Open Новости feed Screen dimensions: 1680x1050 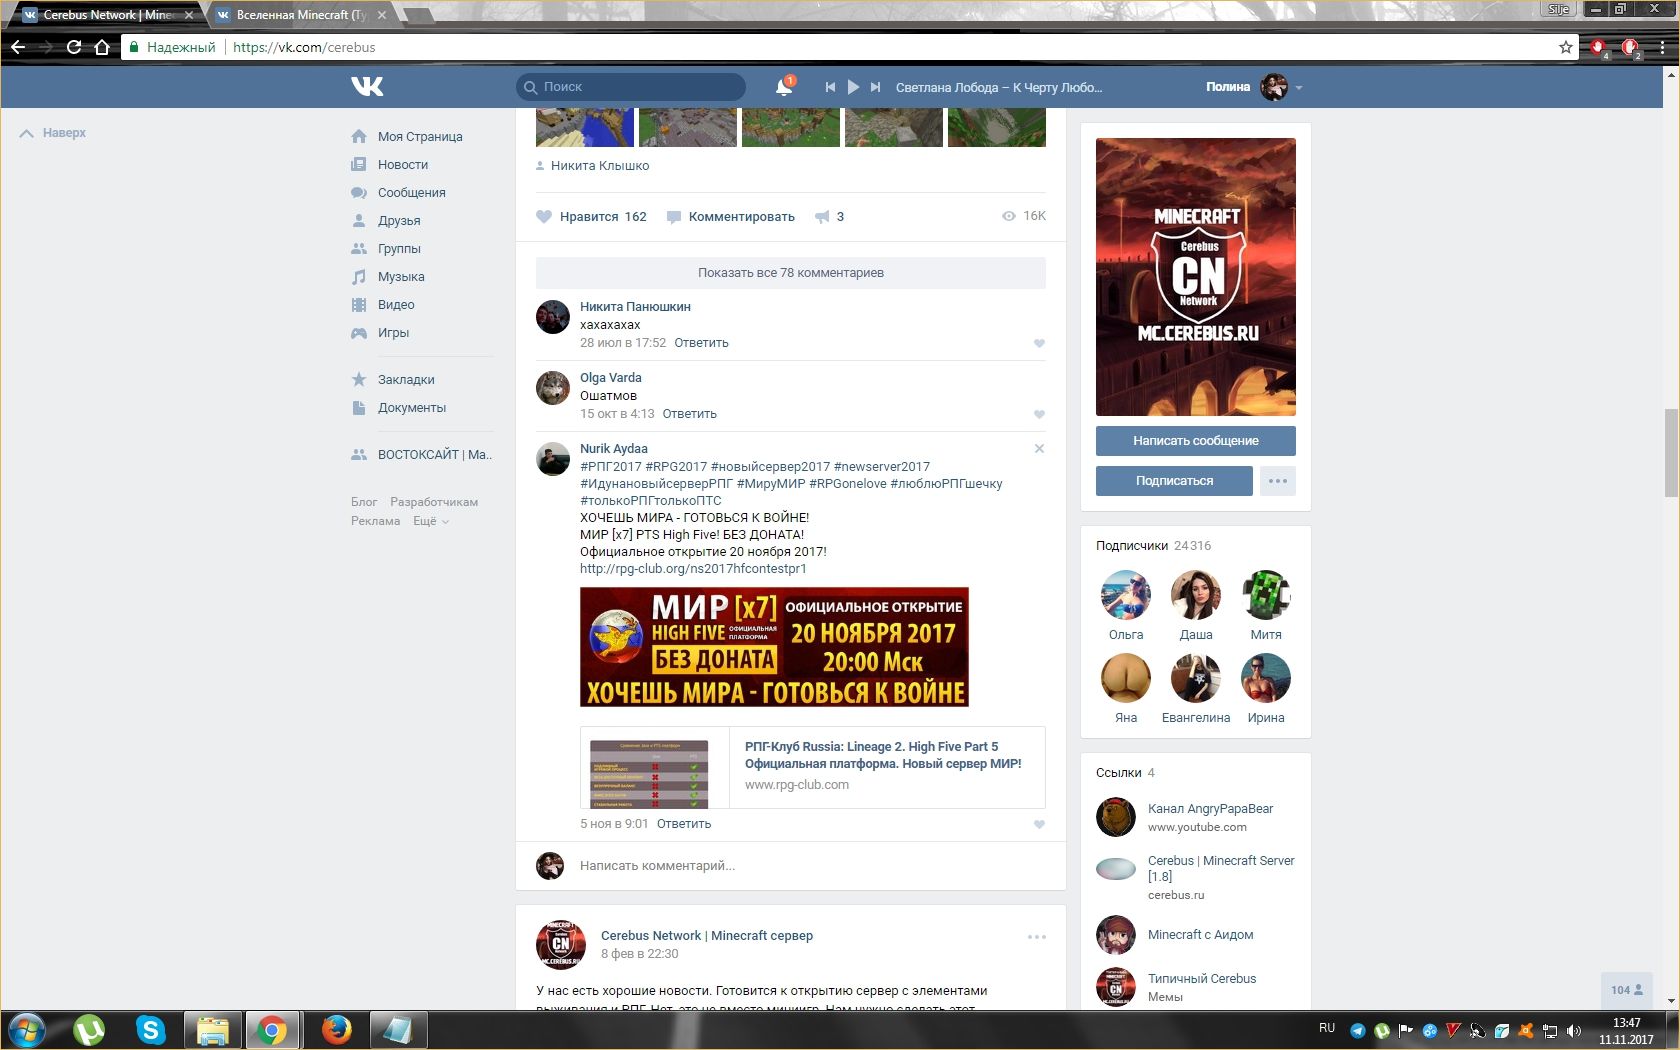coord(403,164)
